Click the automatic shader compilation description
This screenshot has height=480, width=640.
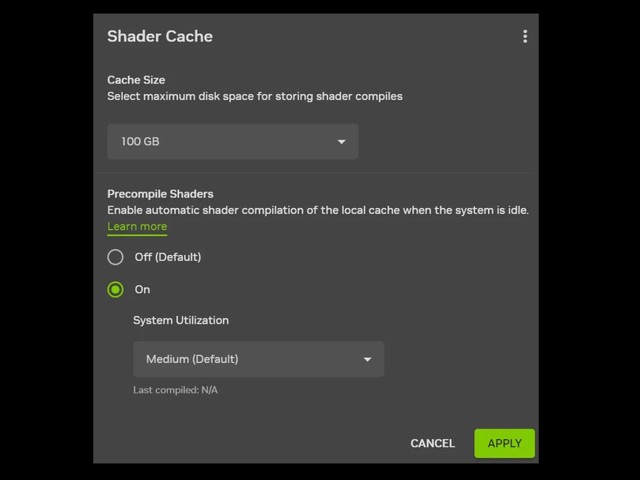318,211
